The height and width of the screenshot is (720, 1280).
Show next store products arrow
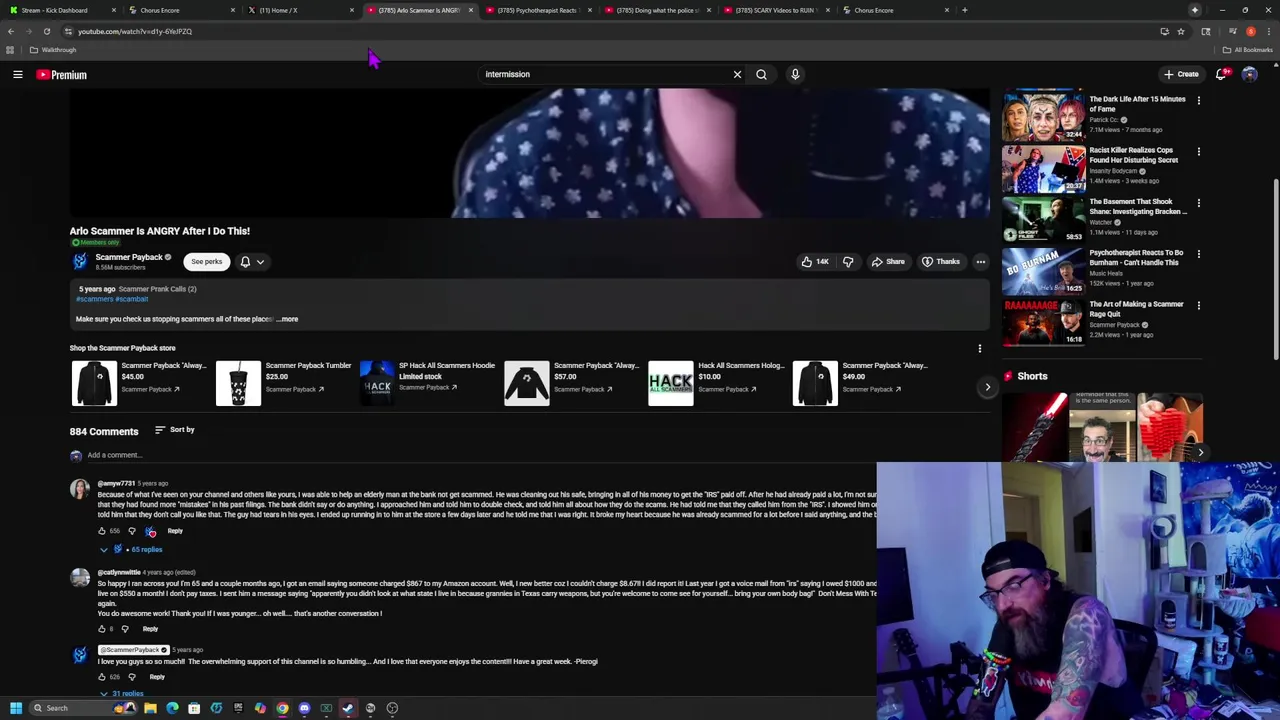pyautogui.click(x=987, y=387)
